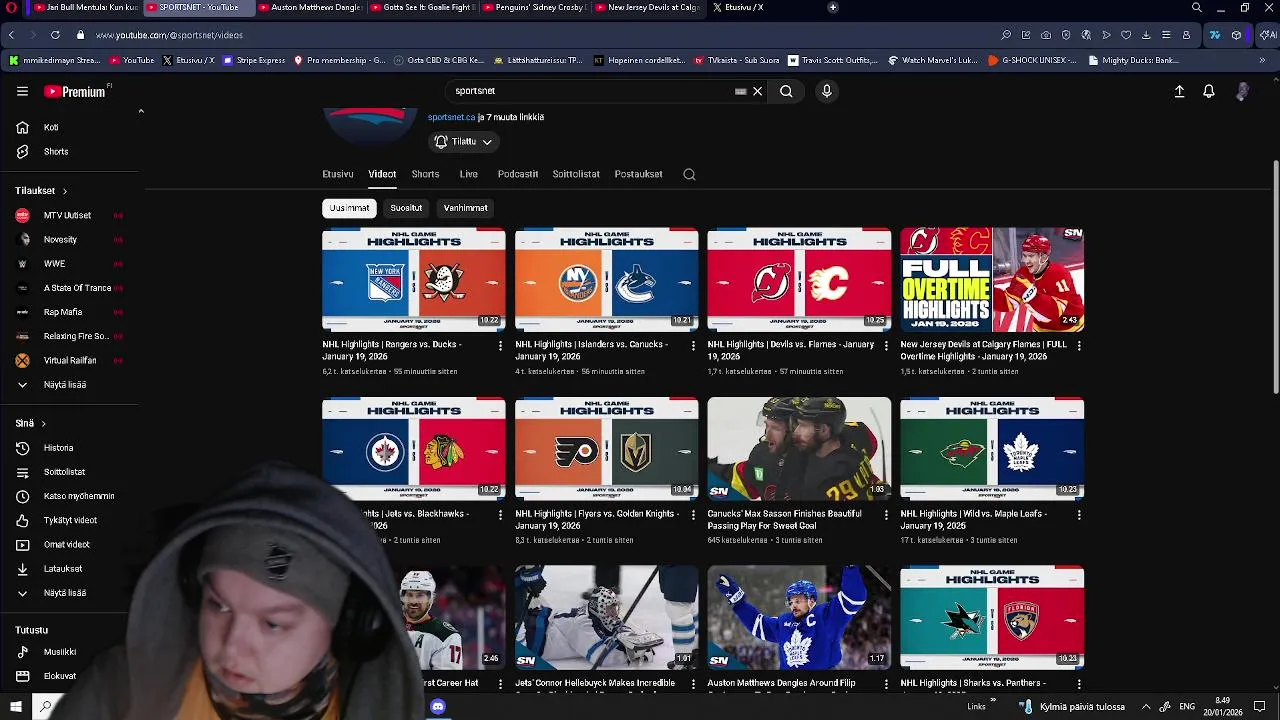Open Rap Mafia subscription channel
The image size is (1280, 720).
click(70, 312)
